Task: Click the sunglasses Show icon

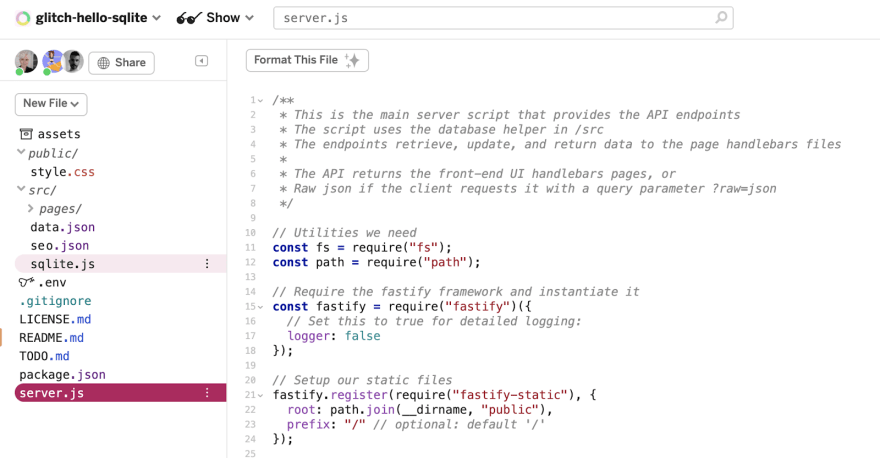Action: 189,19
